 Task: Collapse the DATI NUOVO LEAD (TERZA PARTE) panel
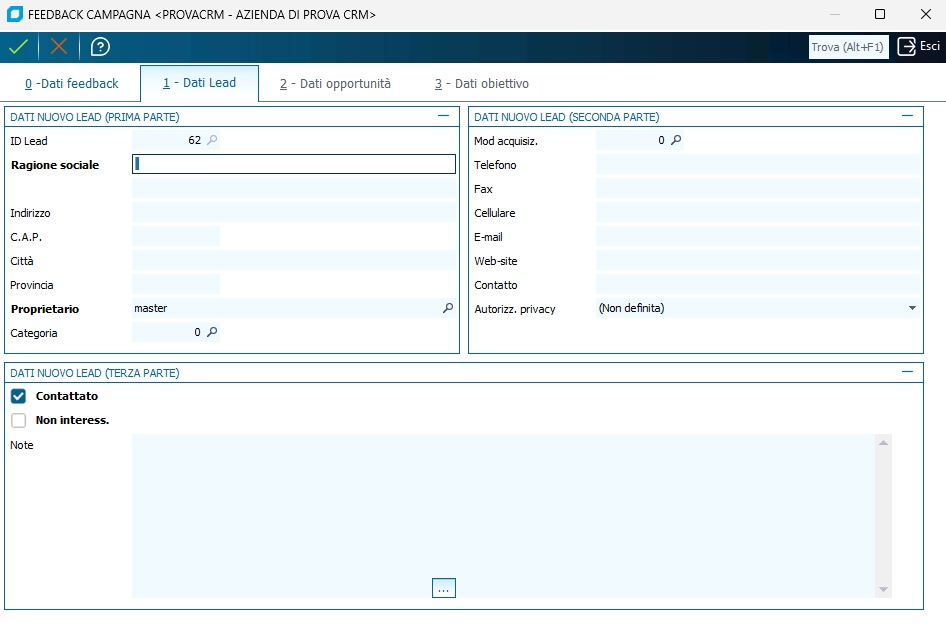pos(907,372)
